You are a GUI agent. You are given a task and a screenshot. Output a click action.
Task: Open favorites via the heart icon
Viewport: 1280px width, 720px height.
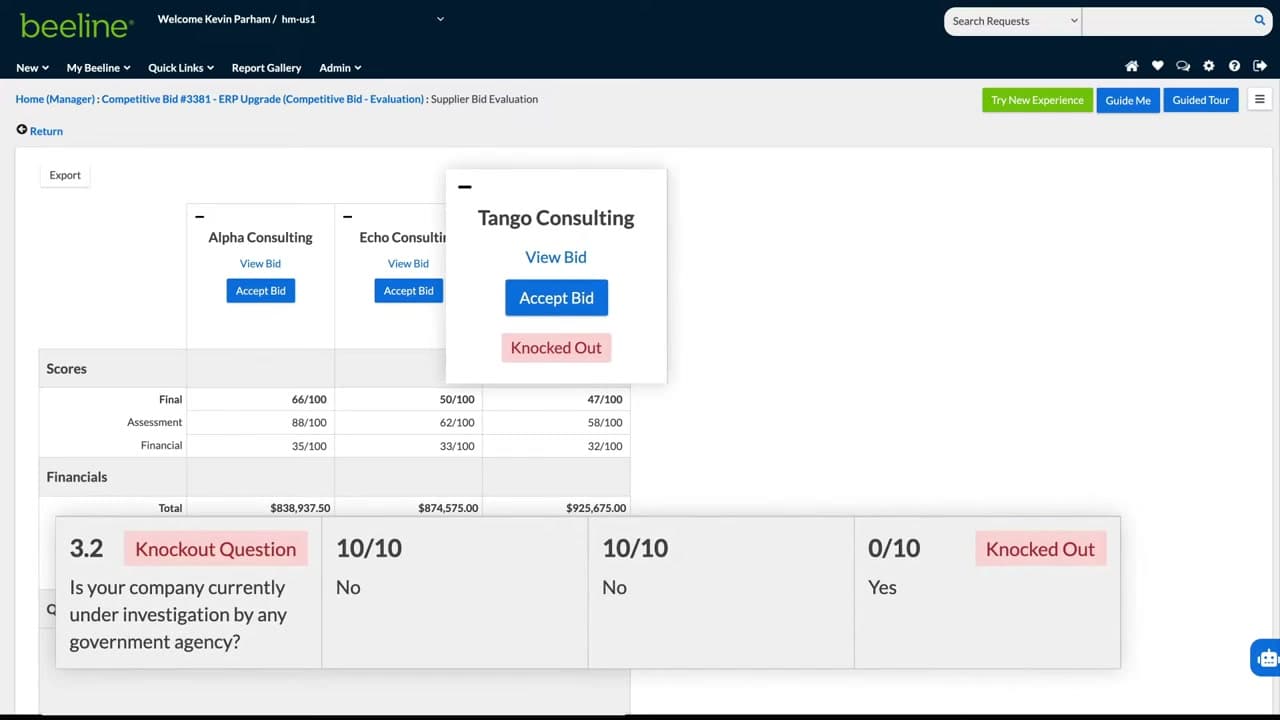coord(1157,67)
